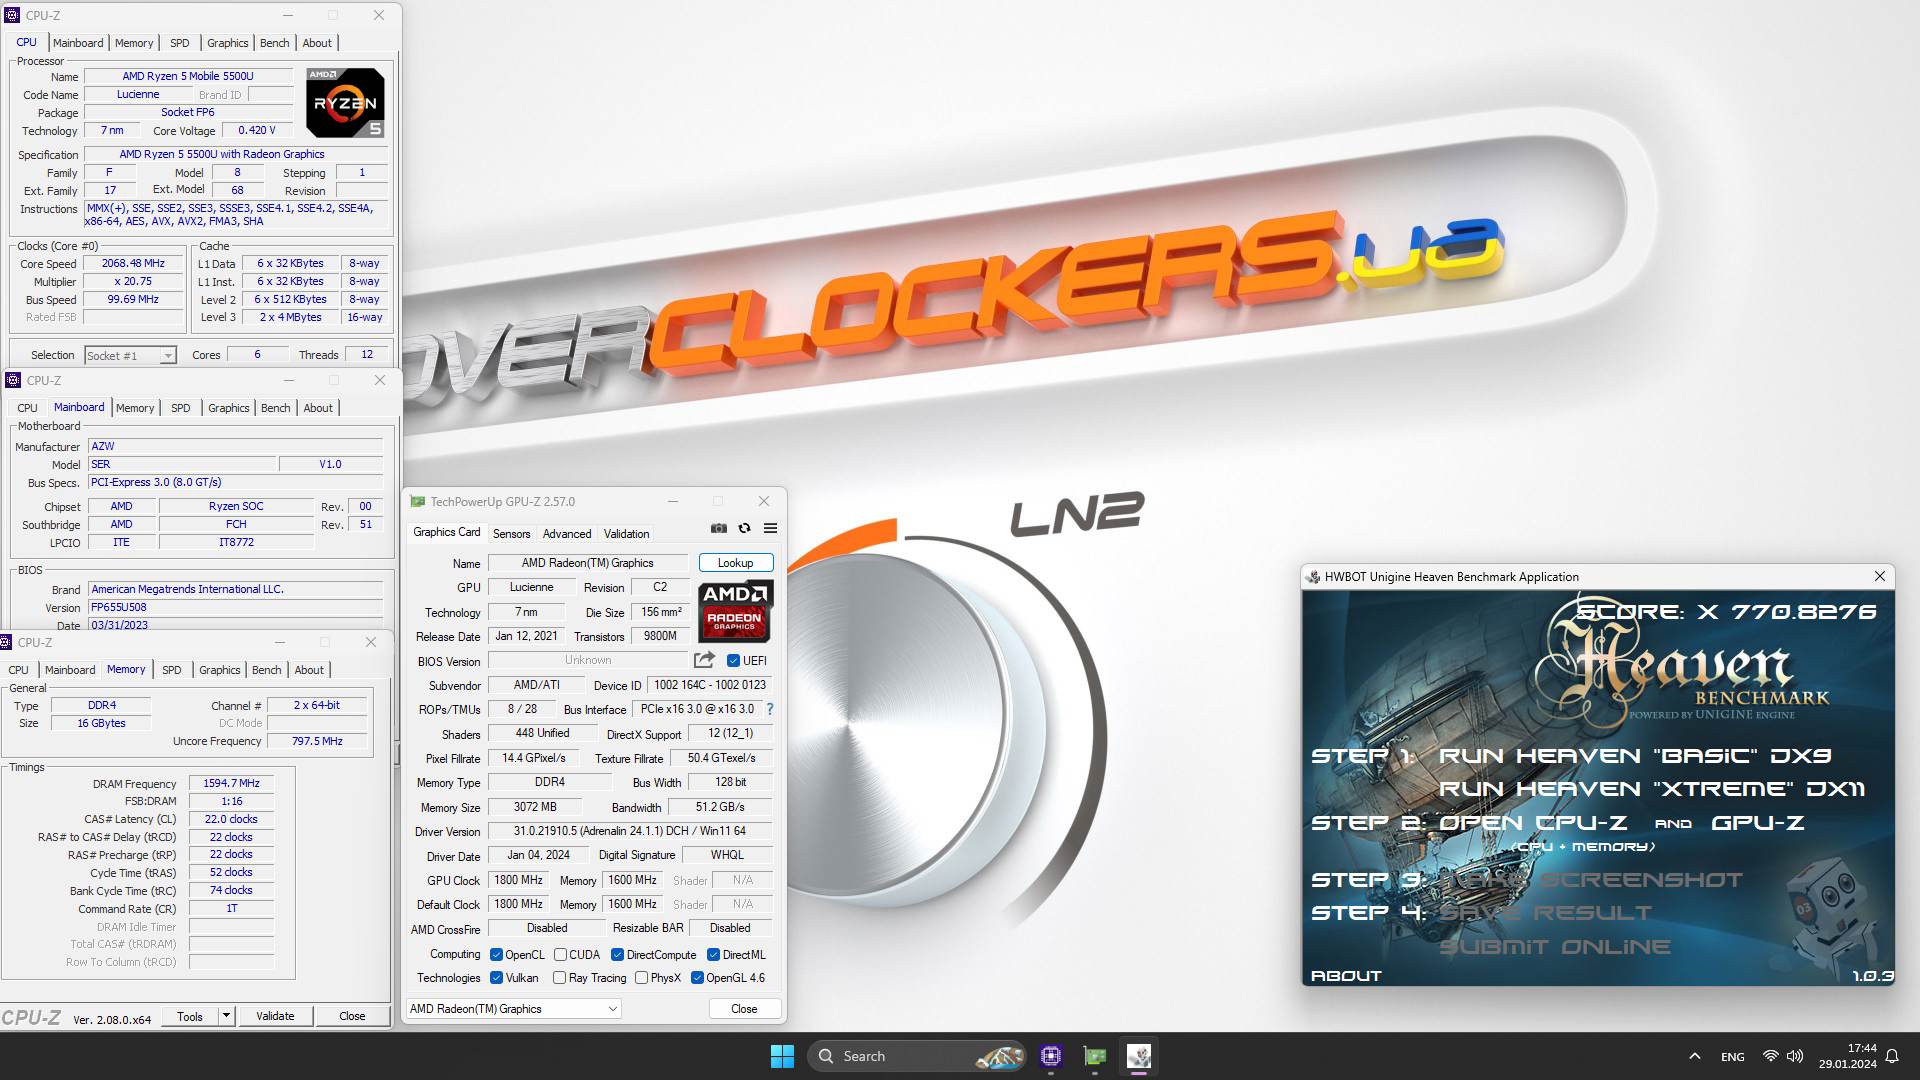Click the Close button in GPU-Z
This screenshot has height=1080, width=1920.
click(744, 1009)
